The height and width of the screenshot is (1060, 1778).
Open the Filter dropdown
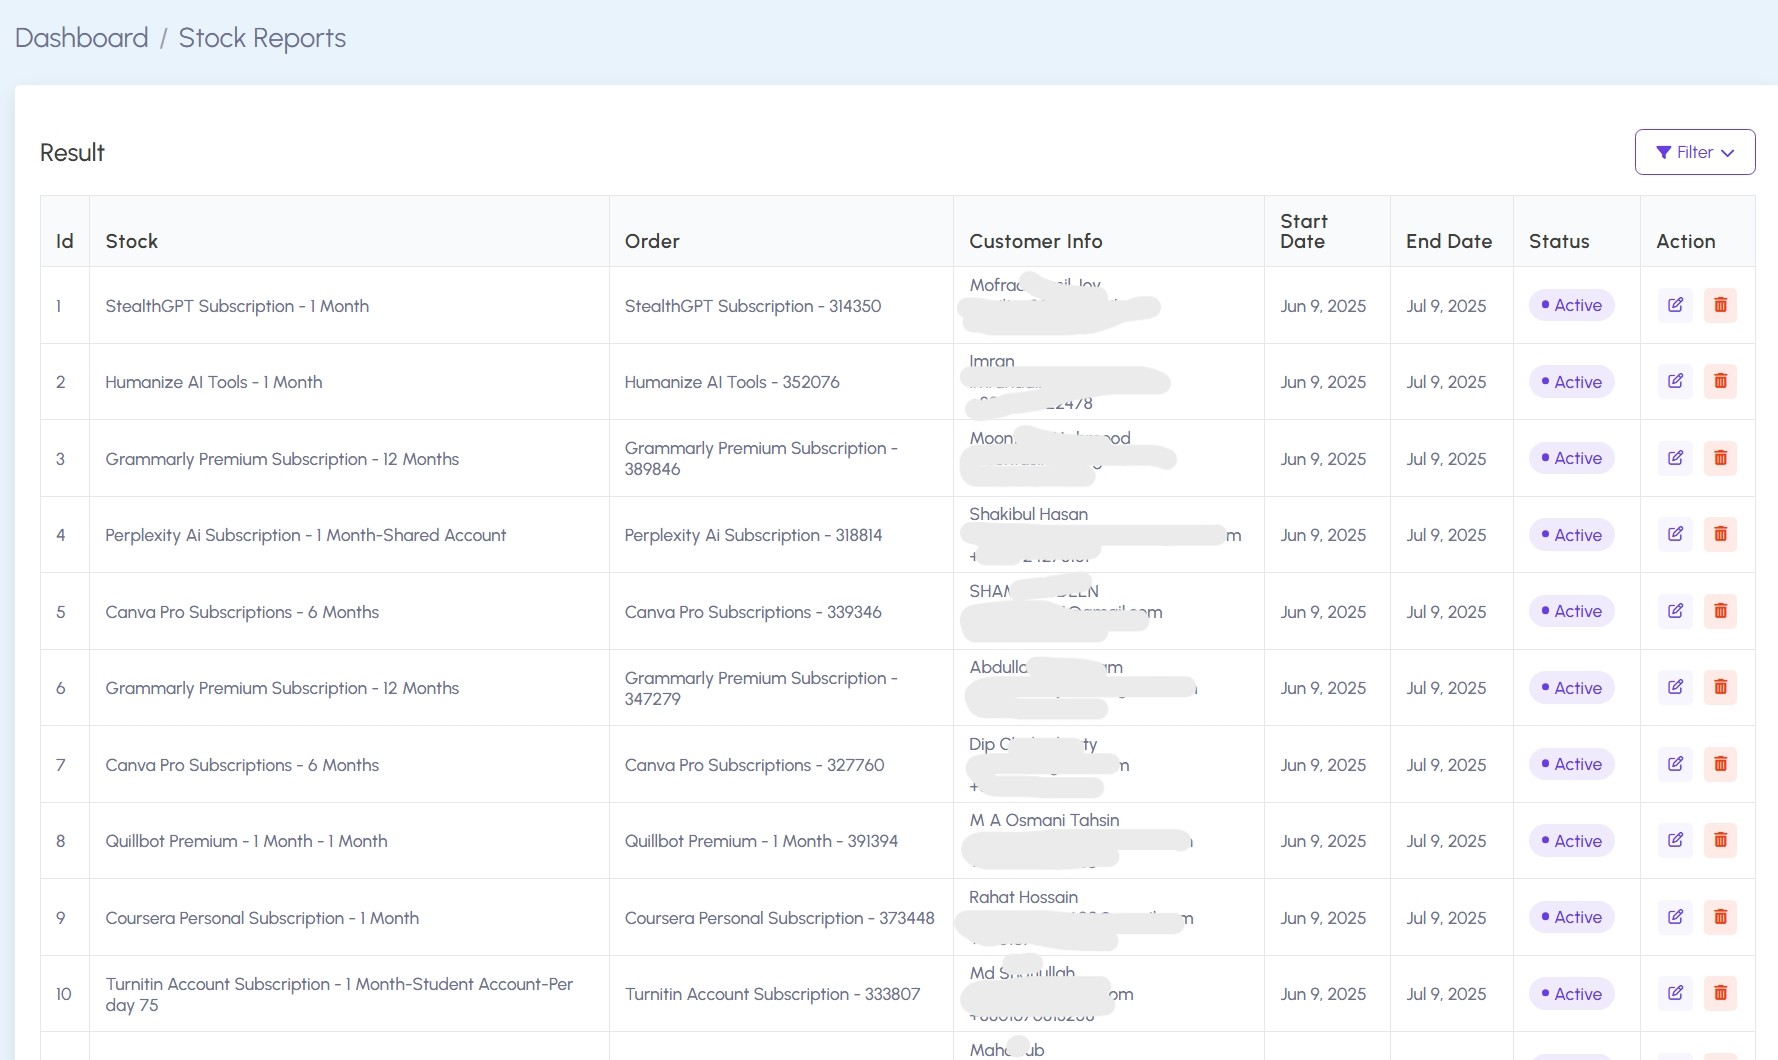click(1695, 152)
